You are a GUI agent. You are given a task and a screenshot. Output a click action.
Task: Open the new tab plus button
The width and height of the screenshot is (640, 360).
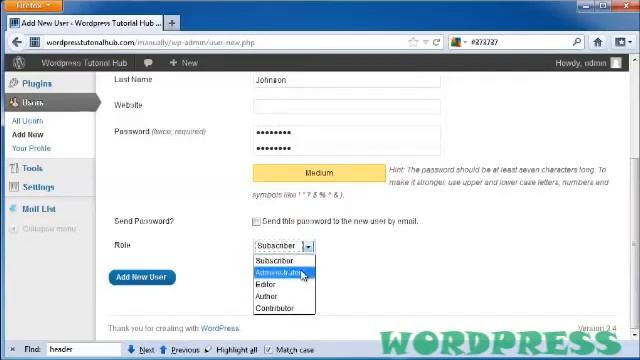click(x=172, y=23)
